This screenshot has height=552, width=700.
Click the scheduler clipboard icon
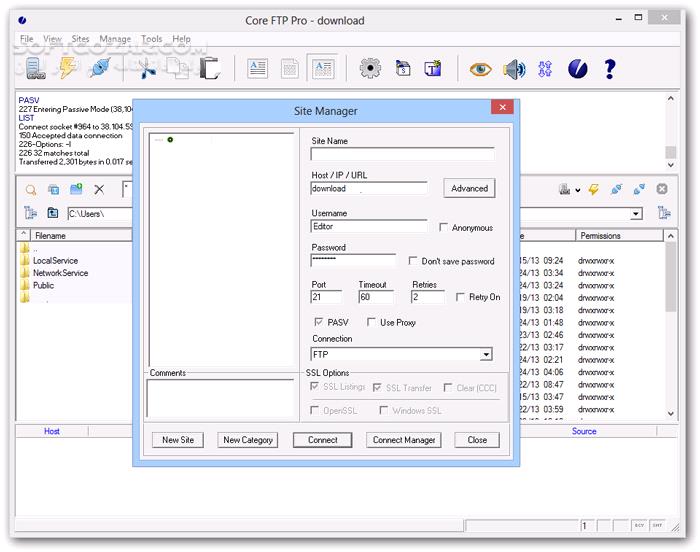[403, 68]
